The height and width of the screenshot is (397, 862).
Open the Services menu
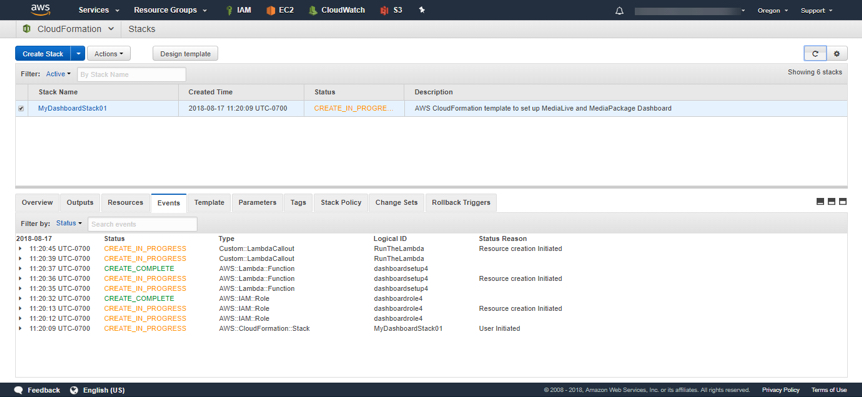pos(99,10)
